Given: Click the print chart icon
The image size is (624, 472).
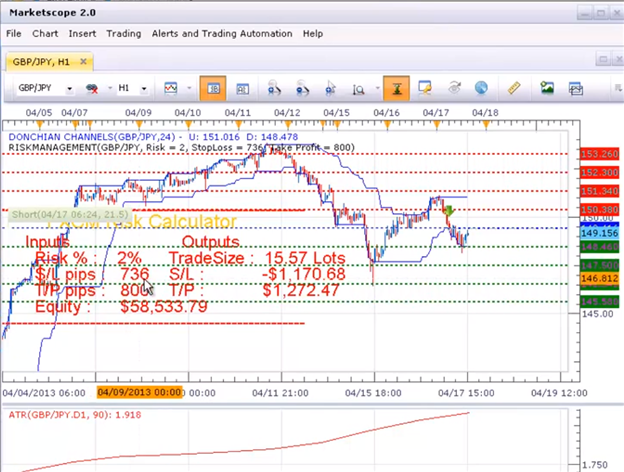Looking at the screenshot, I should (x=576, y=88).
